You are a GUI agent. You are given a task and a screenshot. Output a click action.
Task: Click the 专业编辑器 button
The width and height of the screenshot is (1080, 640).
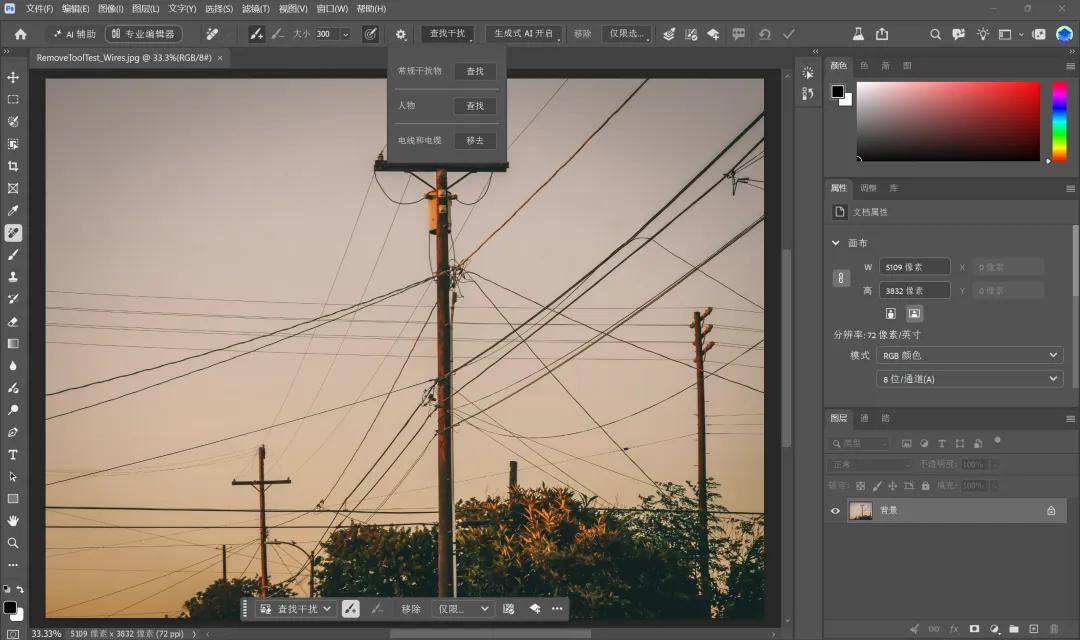coord(144,34)
